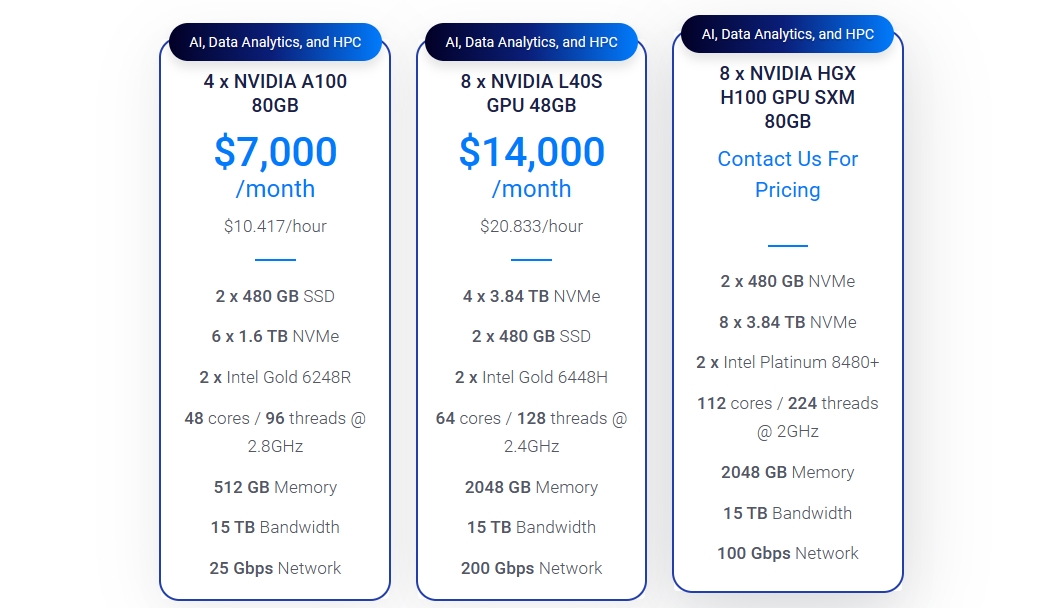Click the HPC badge on the H100 card

pos(787,34)
